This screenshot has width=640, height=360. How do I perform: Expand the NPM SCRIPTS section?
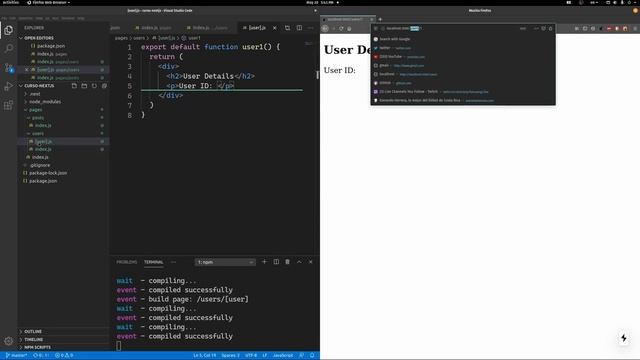click(x=63, y=347)
